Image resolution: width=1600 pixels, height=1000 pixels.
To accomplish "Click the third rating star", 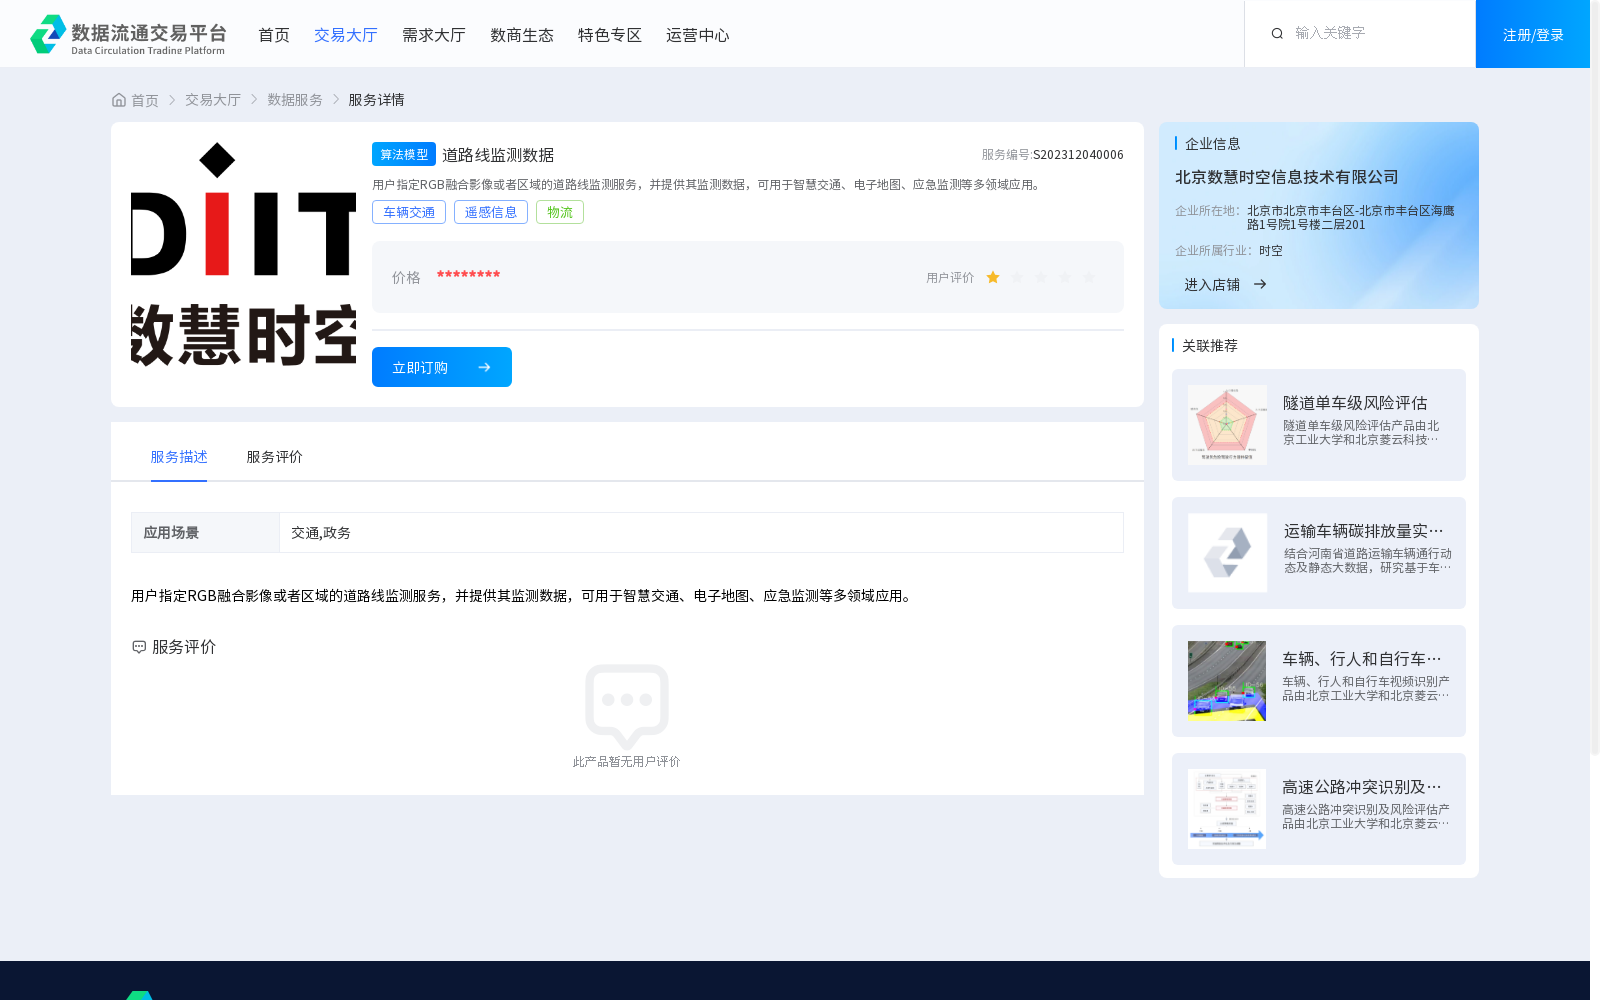I will (x=1041, y=277).
